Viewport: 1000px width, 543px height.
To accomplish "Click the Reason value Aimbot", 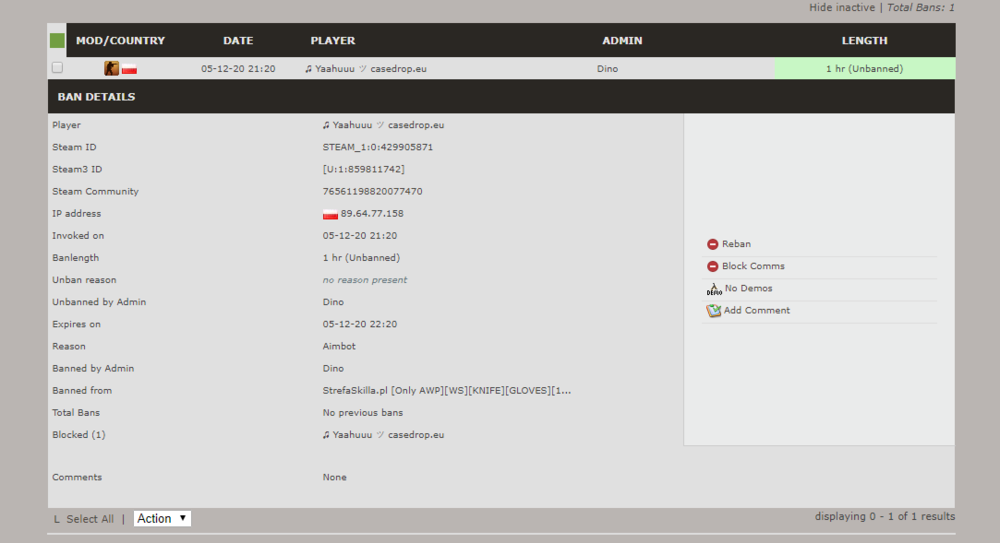I will point(339,346).
